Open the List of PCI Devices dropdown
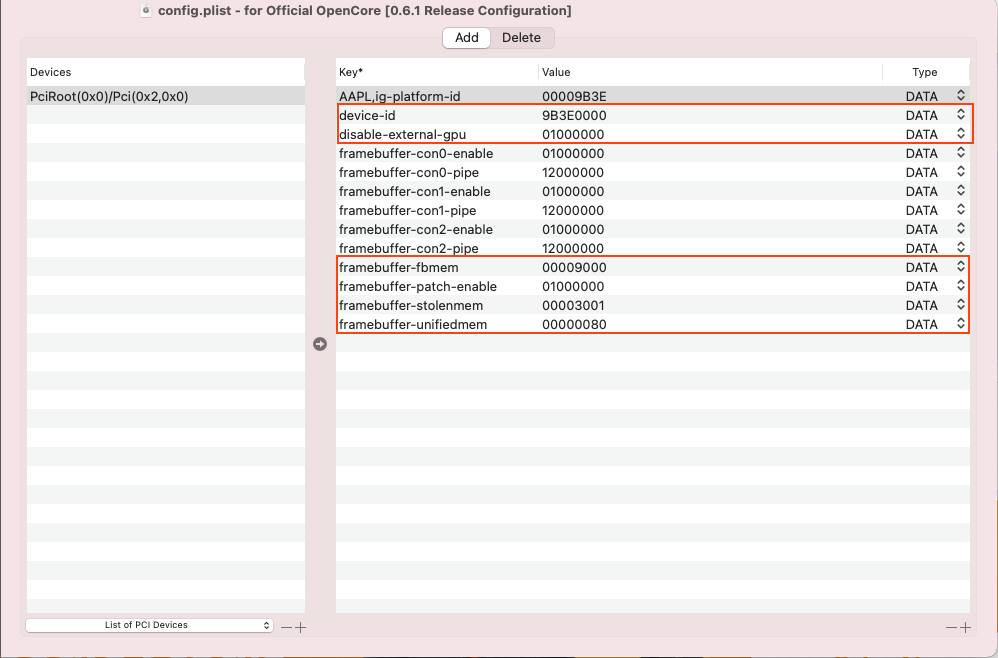This screenshot has width=998, height=658. [149, 625]
